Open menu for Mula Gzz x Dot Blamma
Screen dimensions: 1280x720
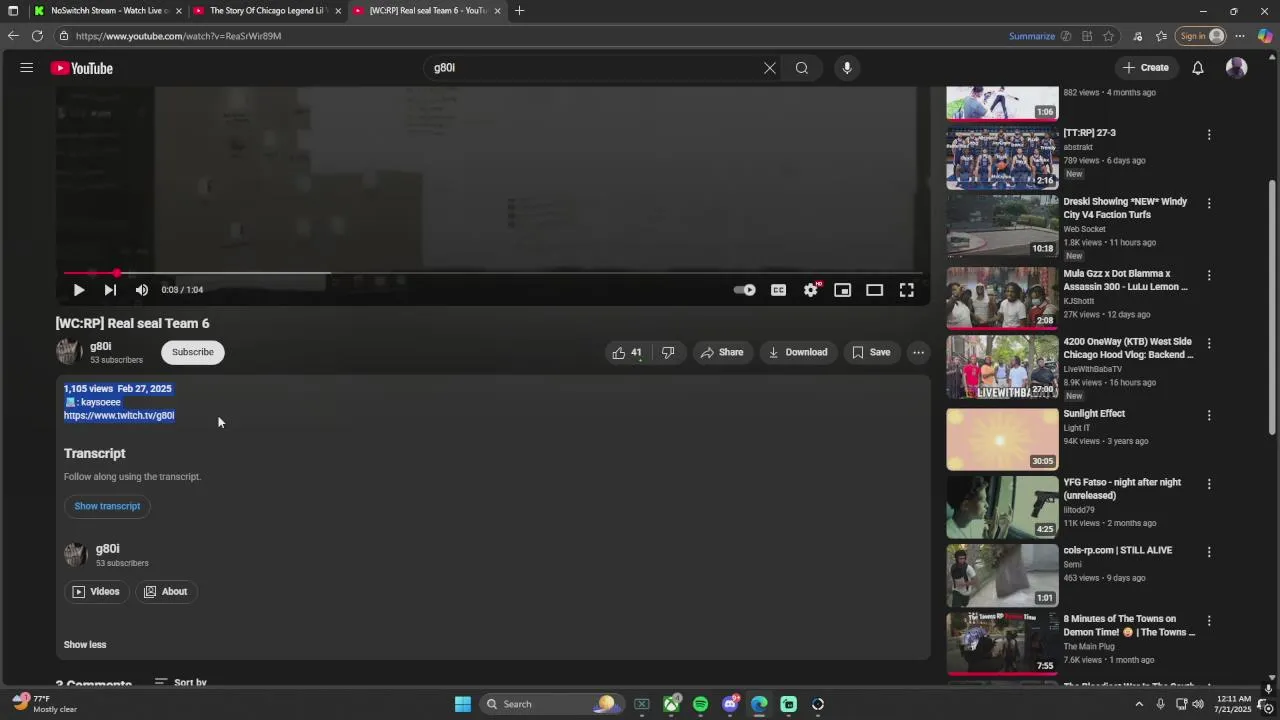point(1209,275)
